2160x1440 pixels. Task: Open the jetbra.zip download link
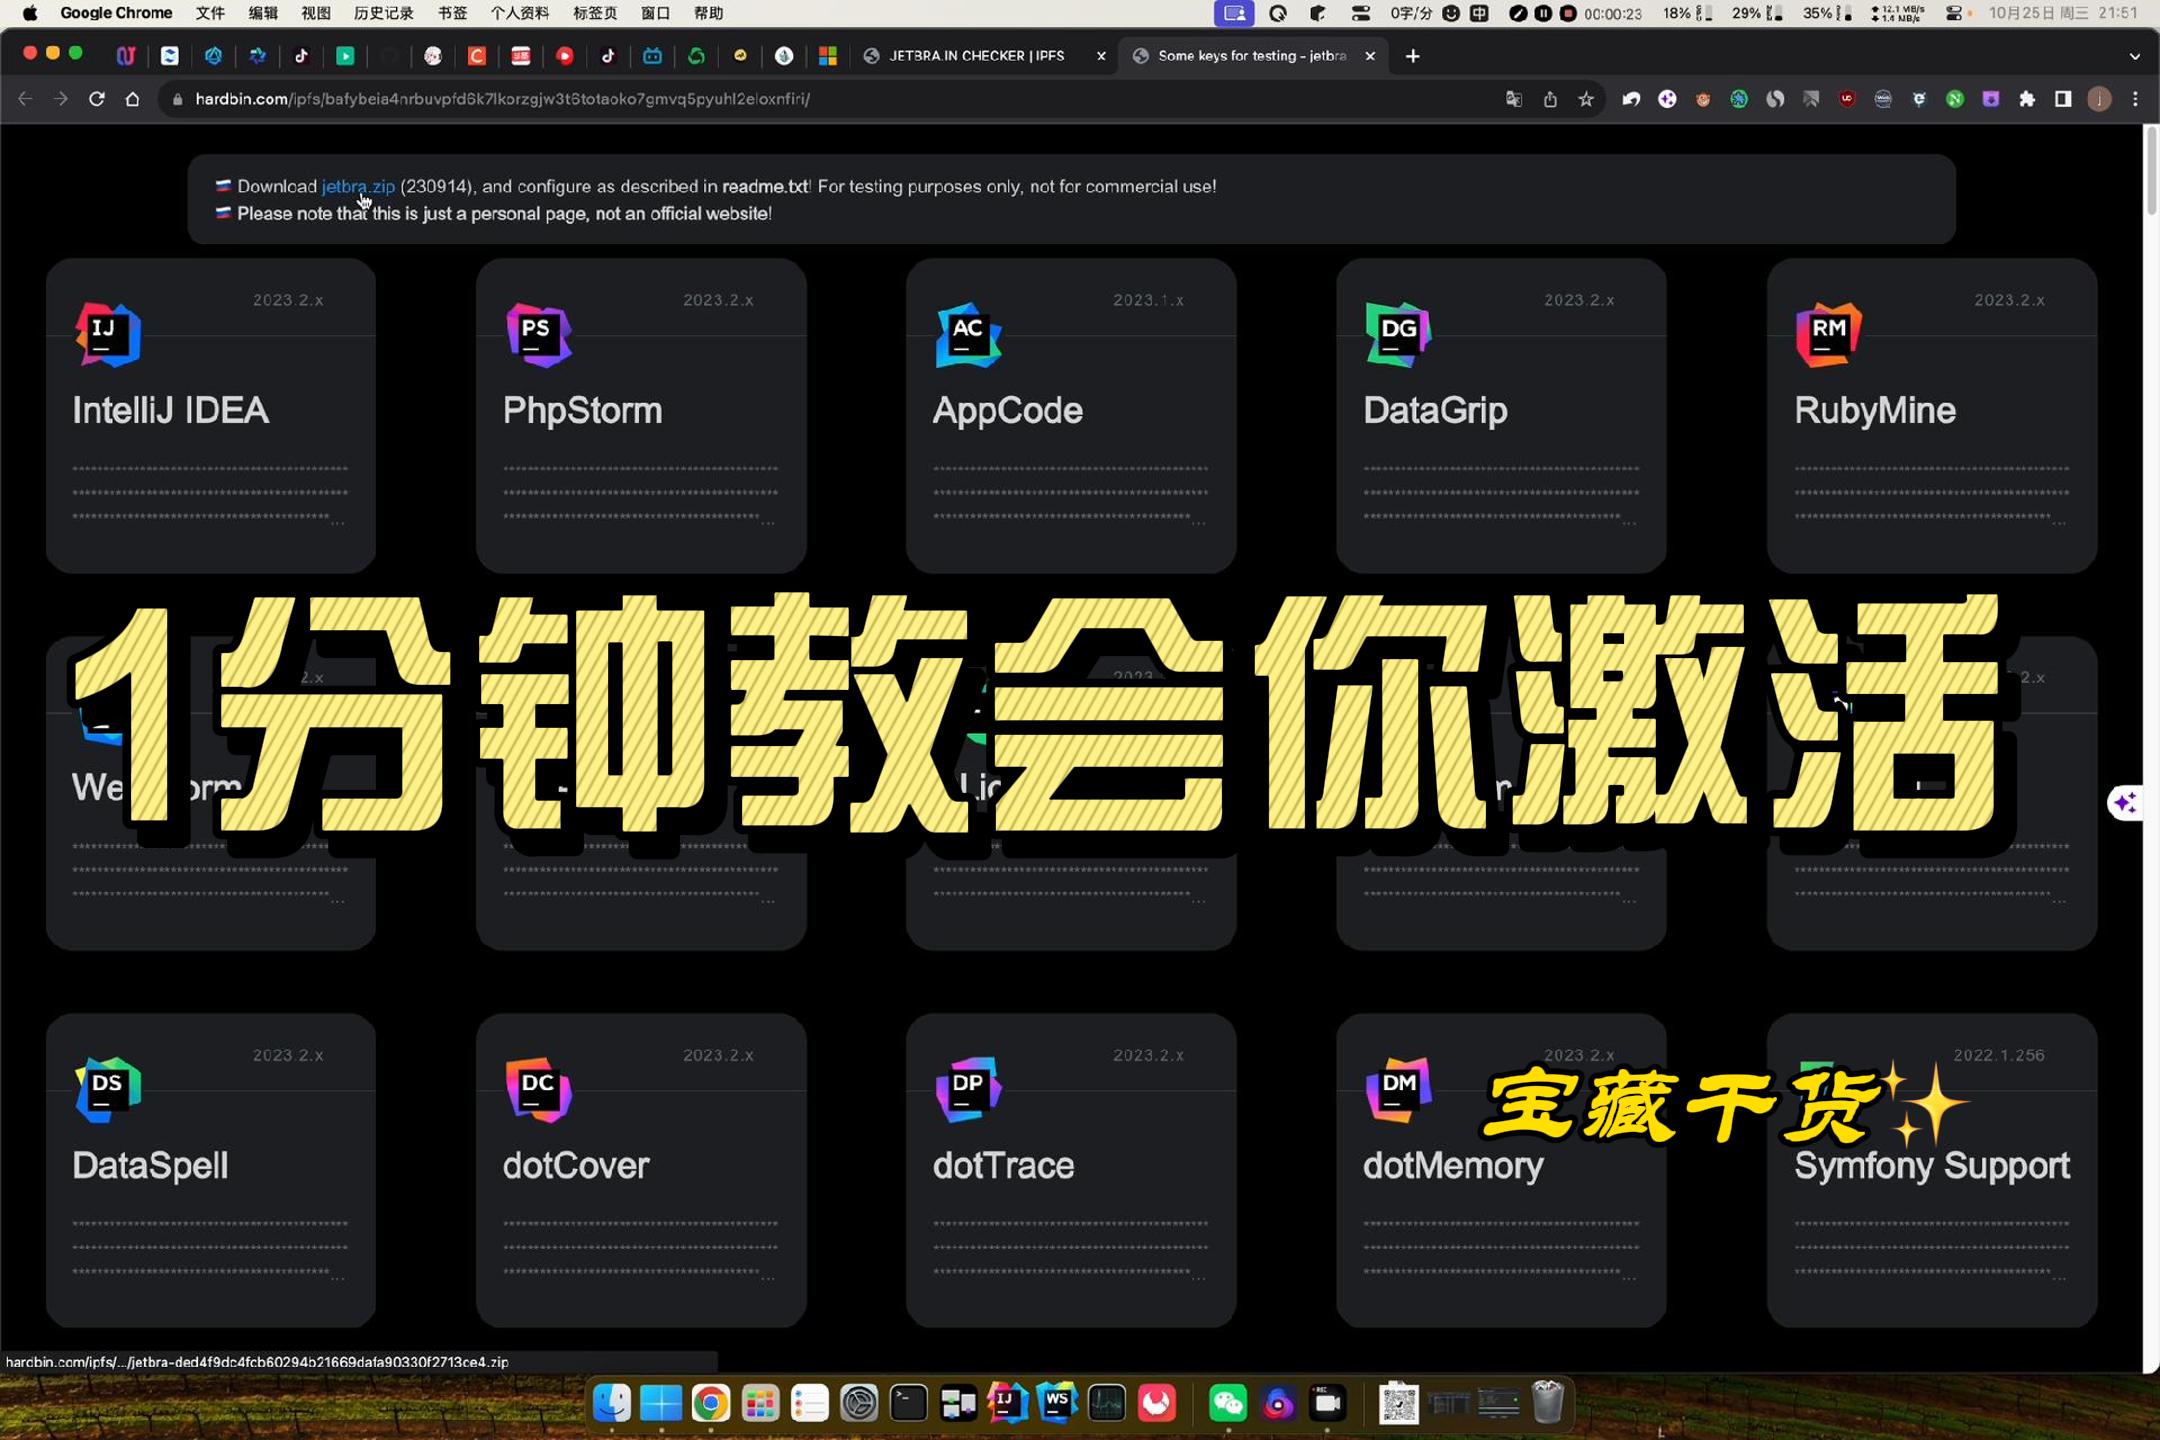pyautogui.click(x=358, y=186)
